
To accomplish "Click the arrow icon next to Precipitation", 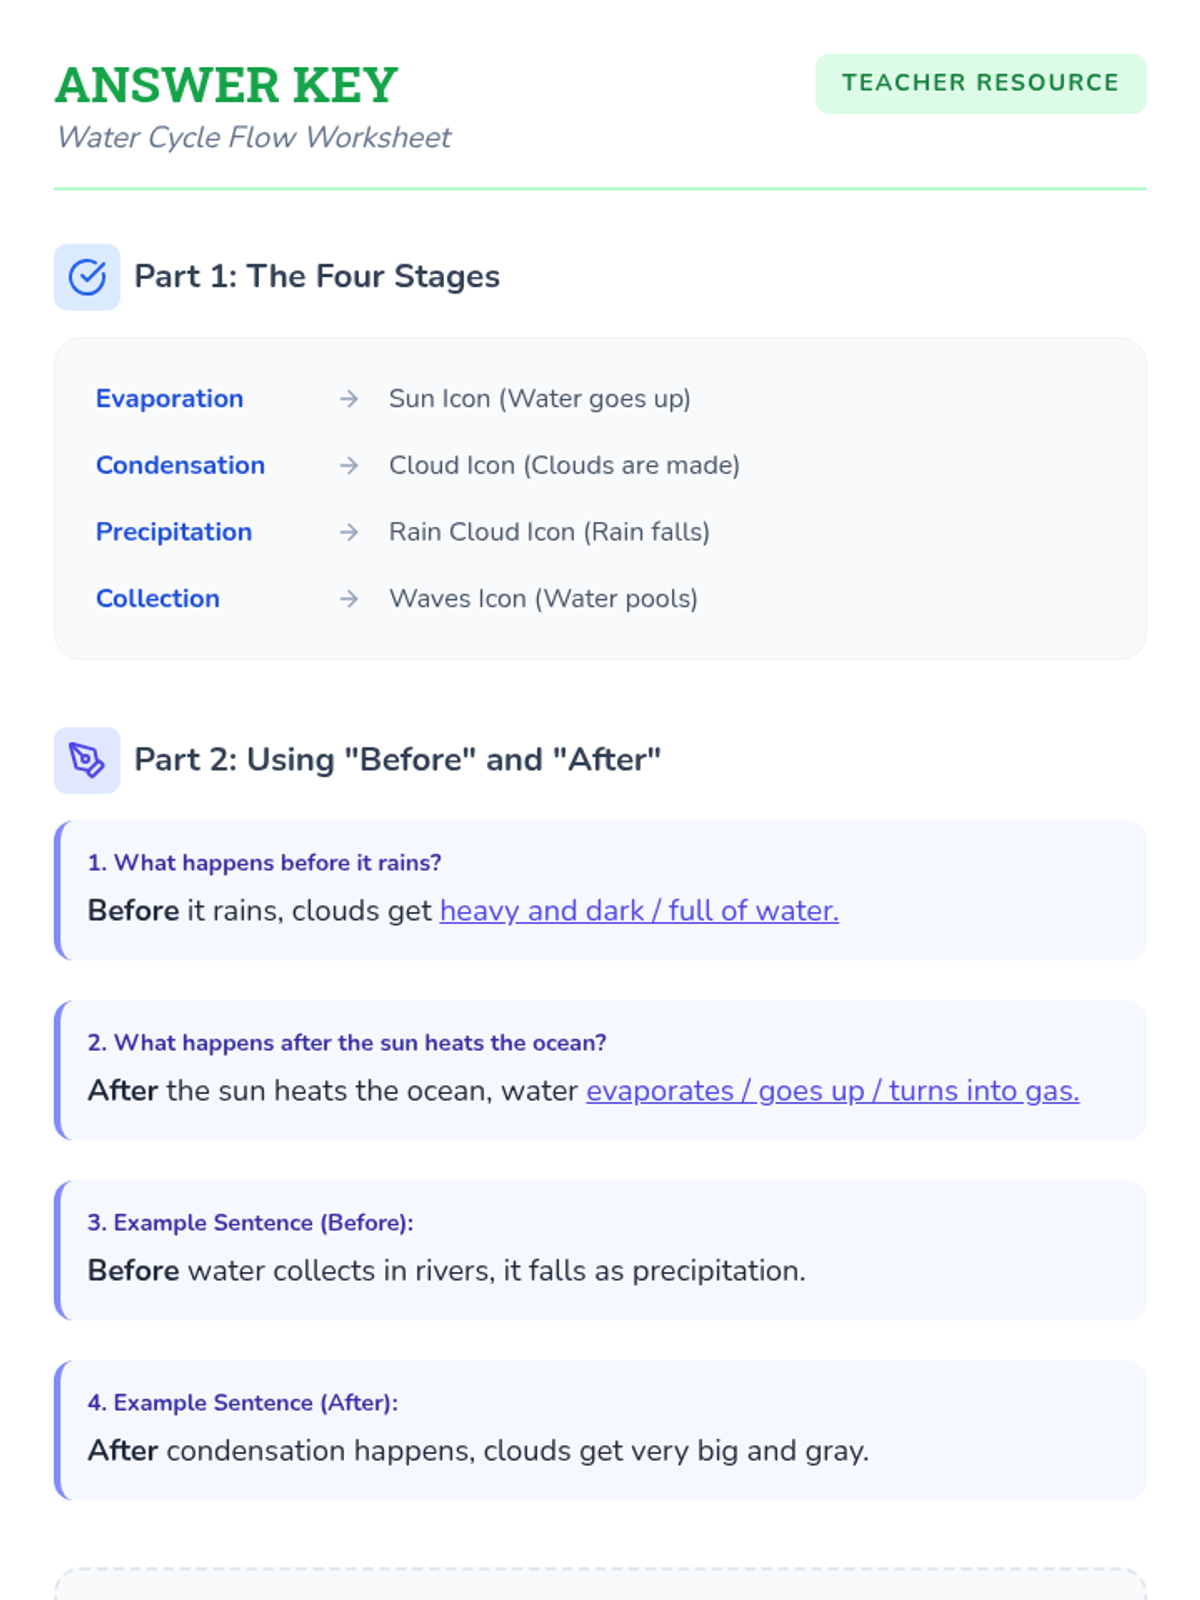I will (x=349, y=532).
